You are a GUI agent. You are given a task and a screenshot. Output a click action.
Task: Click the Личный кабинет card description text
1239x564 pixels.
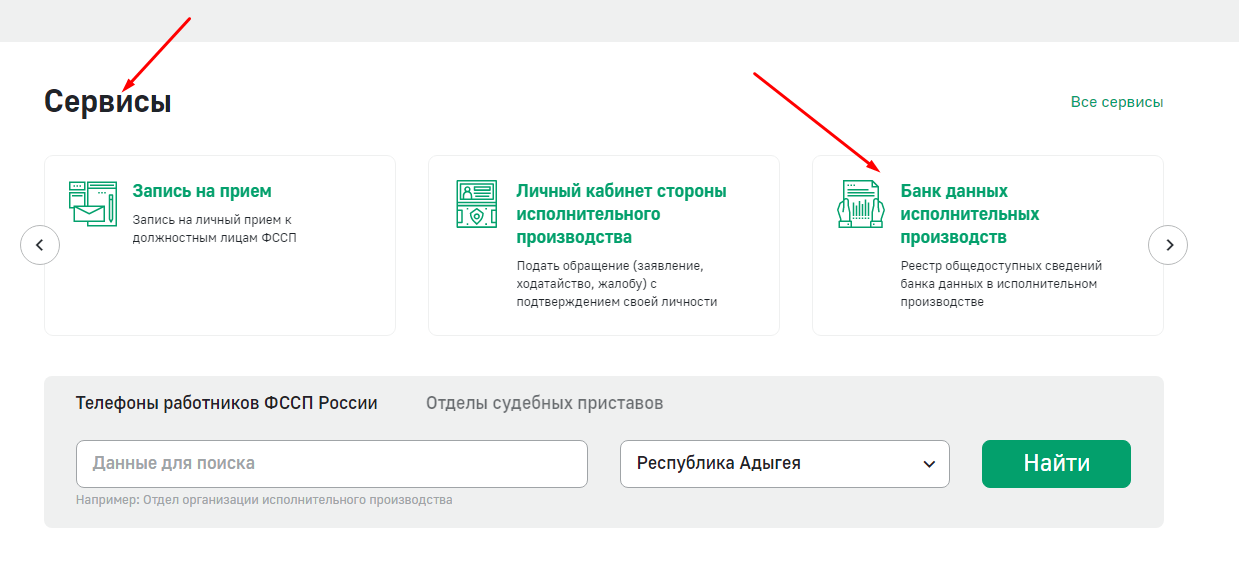617,284
